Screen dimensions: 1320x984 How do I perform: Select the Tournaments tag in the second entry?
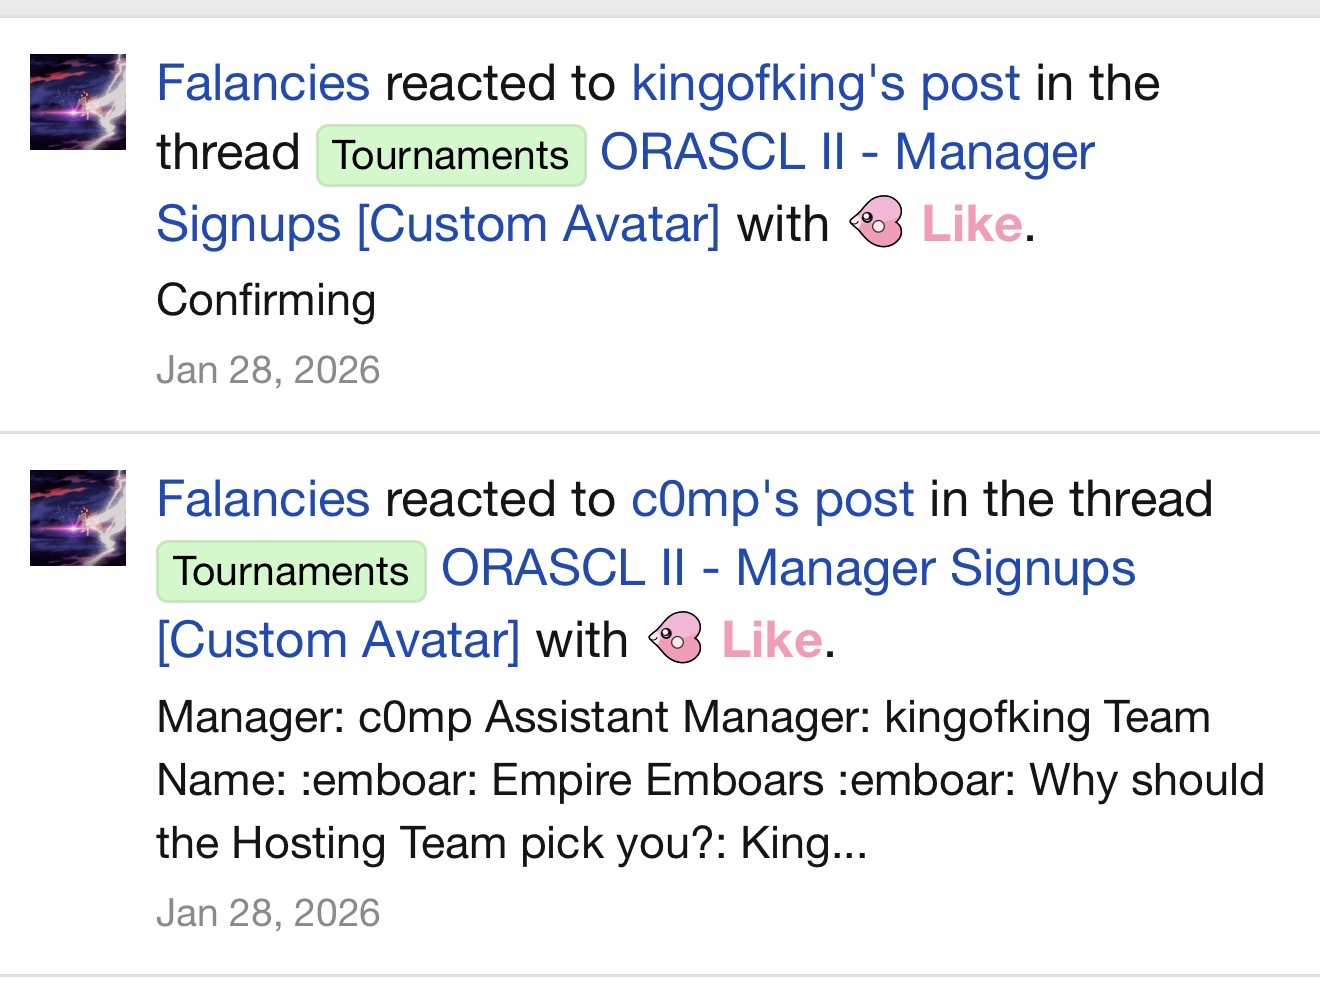(291, 571)
